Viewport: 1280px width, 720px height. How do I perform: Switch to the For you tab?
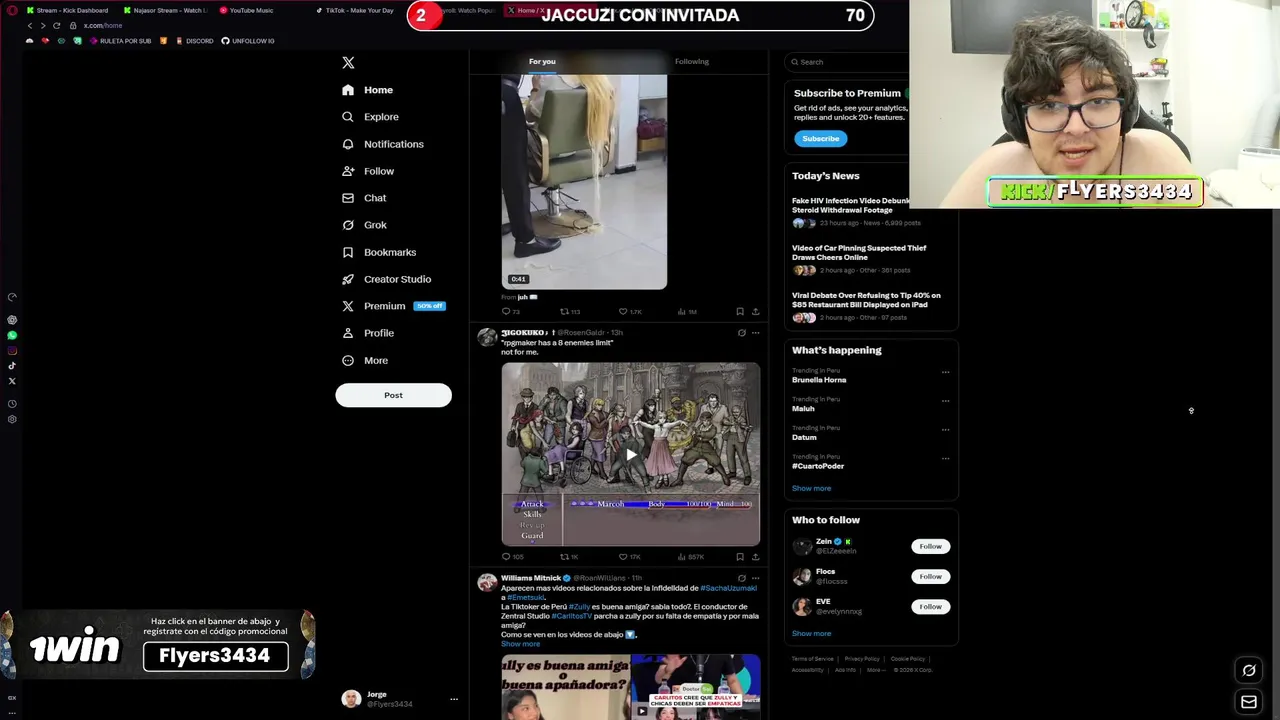542,62
